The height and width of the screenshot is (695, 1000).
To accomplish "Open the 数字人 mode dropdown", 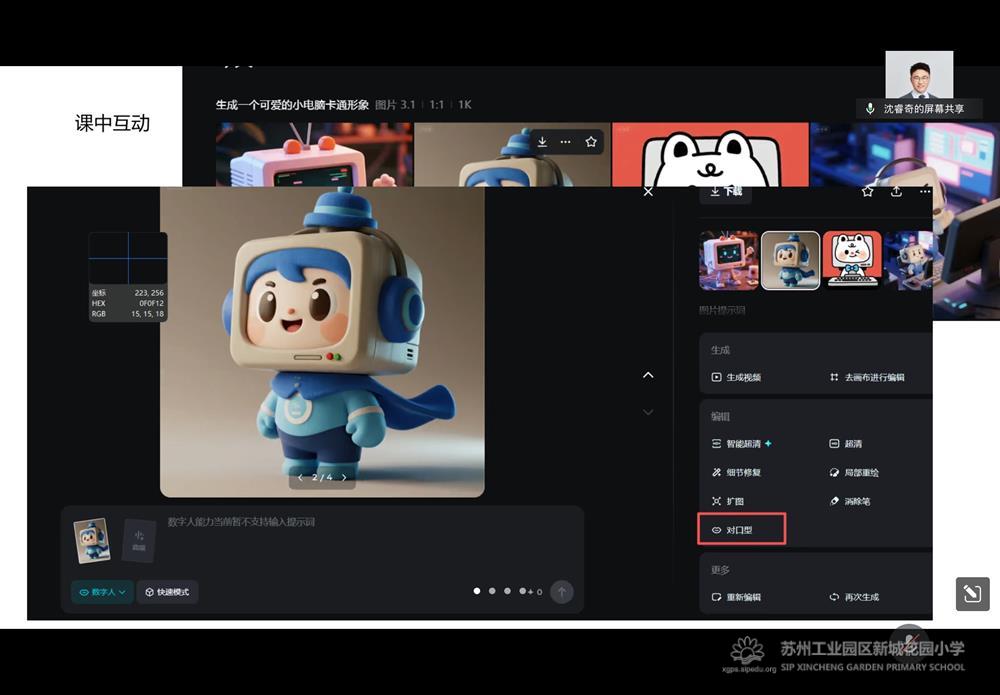I will click(102, 592).
